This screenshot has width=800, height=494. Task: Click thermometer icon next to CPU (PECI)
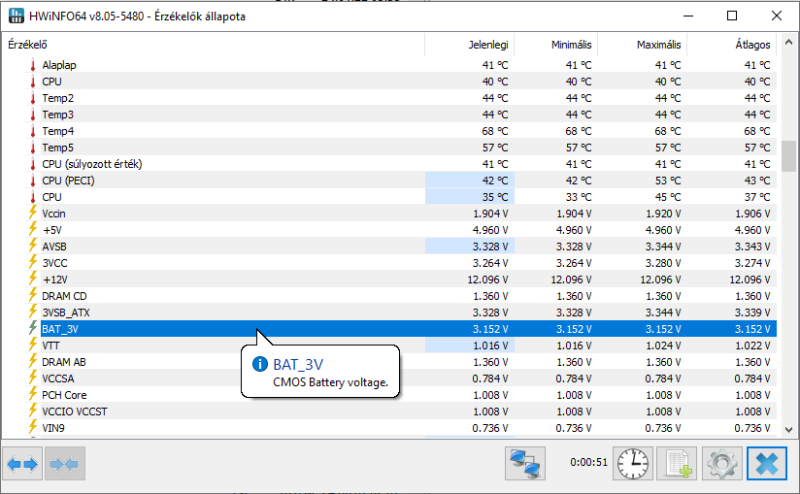coord(33,181)
